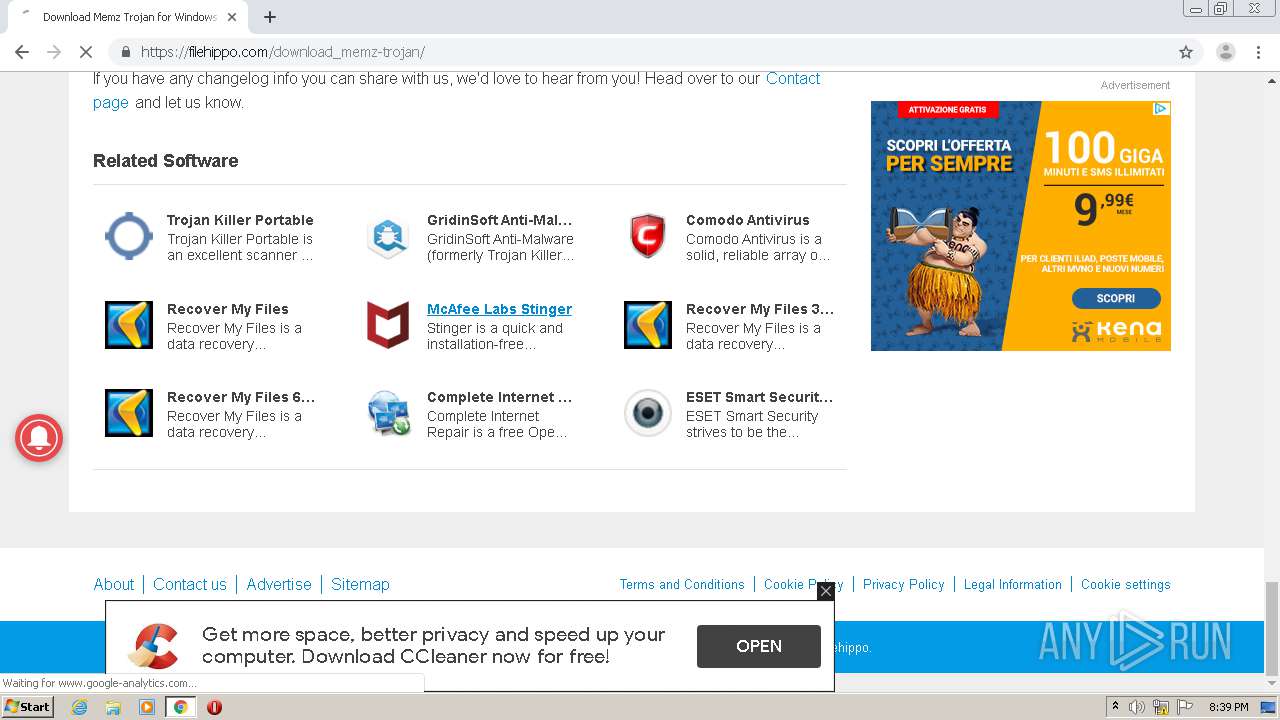This screenshot has width=1280, height=720.
Task: Click the Kena Mobile ad image
Action: point(1020,226)
